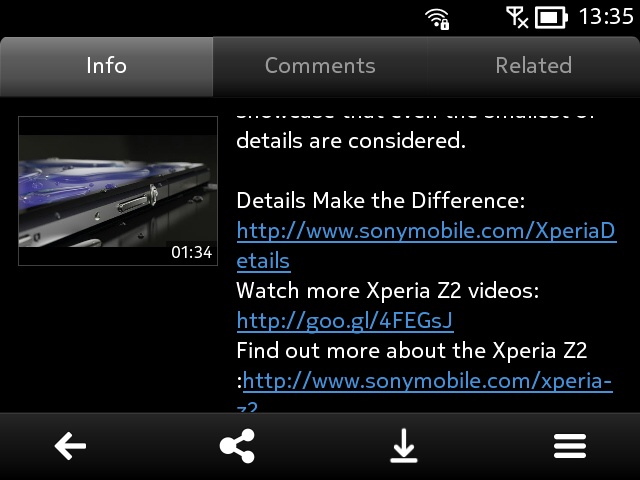The height and width of the screenshot is (480, 640).
Task: Tap the battery status icon
Action: coord(551,18)
